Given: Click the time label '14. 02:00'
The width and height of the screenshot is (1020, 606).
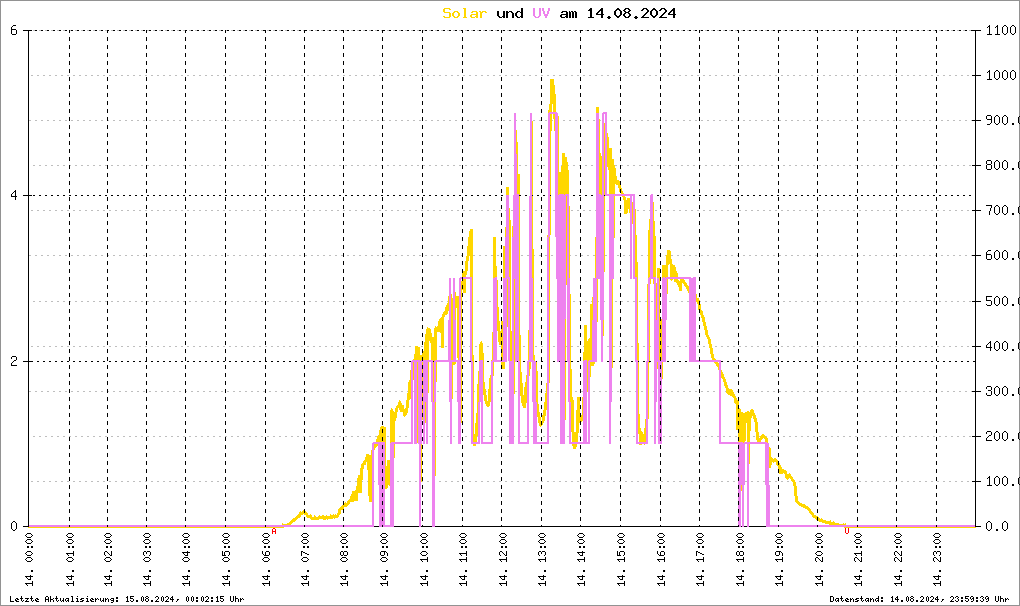Looking at the screenshot, I should (108, 559).
